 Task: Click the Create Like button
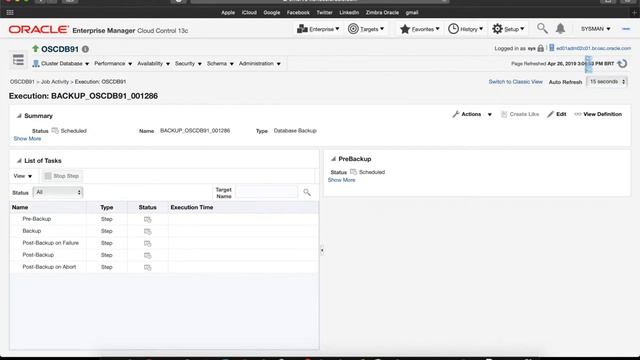520,114
